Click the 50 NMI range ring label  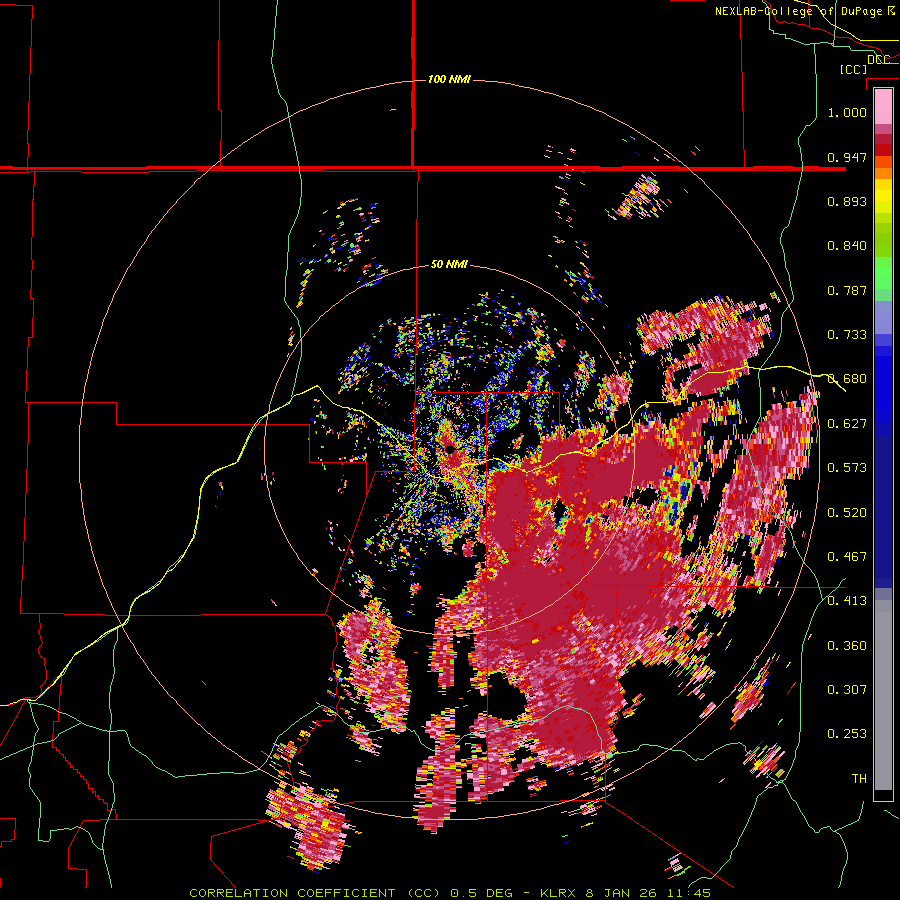tap(449, 265)
